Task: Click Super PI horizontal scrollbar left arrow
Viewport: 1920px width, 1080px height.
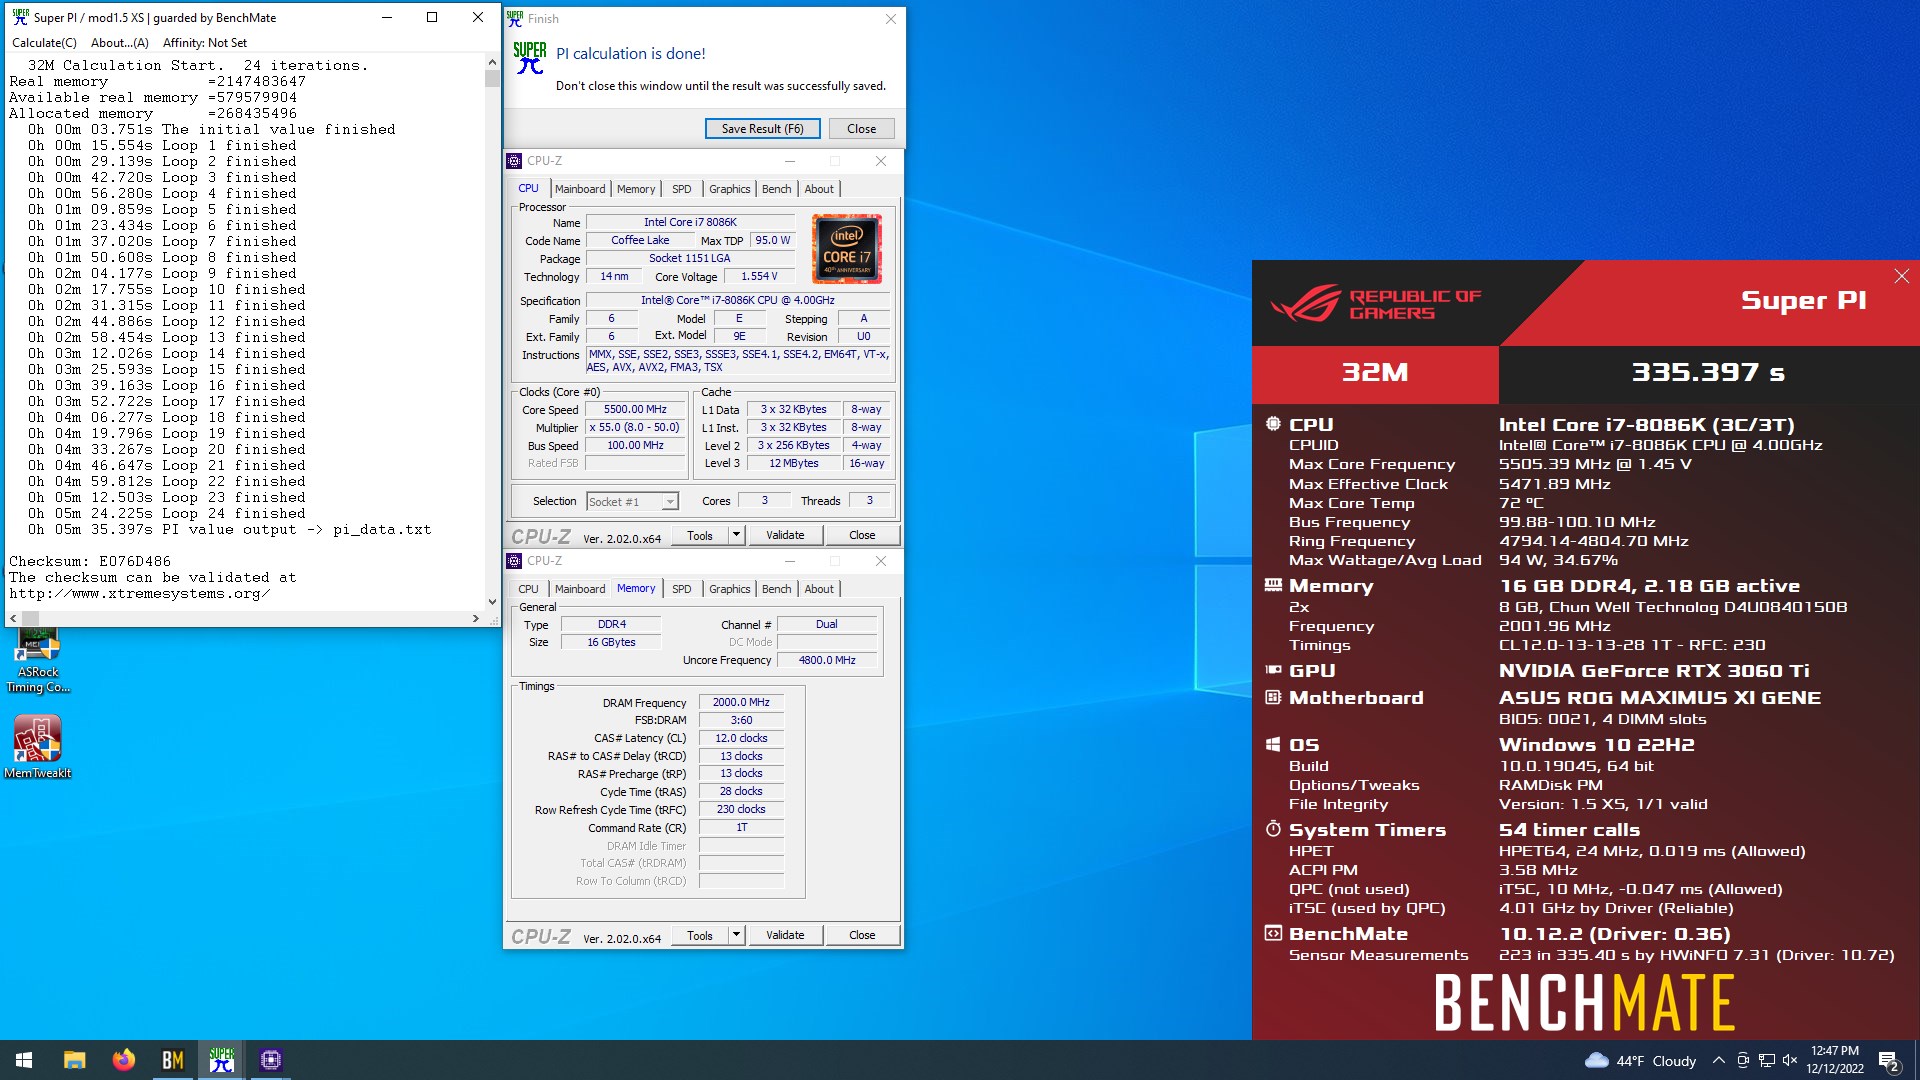Action: (13, 619)
